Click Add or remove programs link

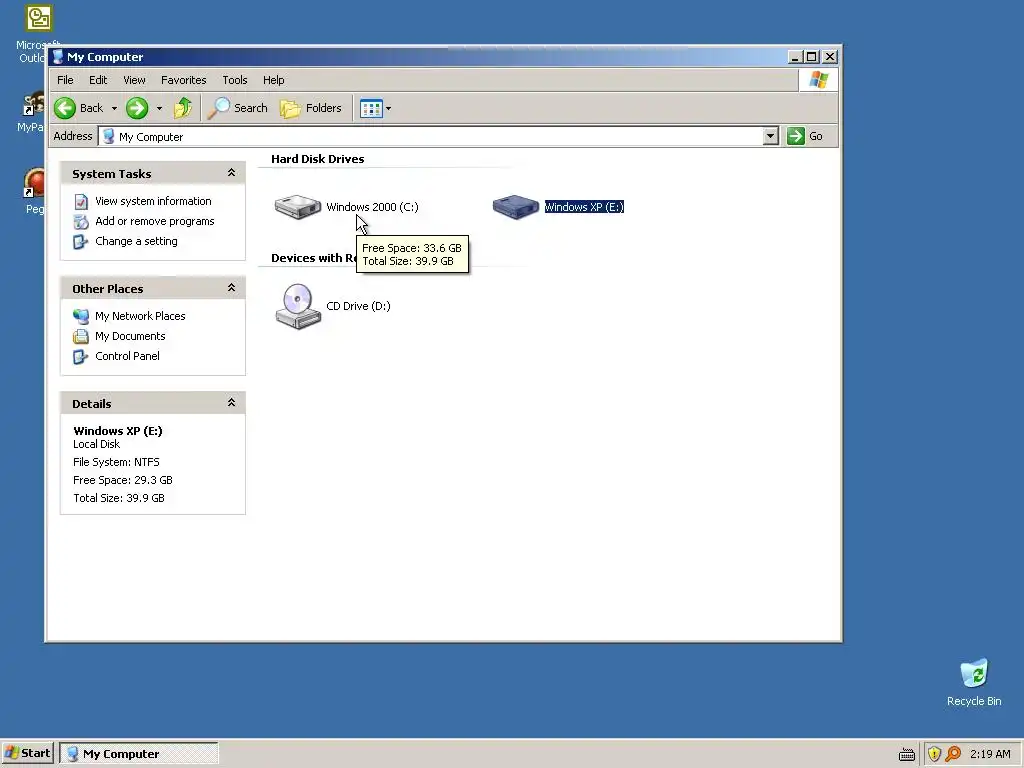coord(155,221)
